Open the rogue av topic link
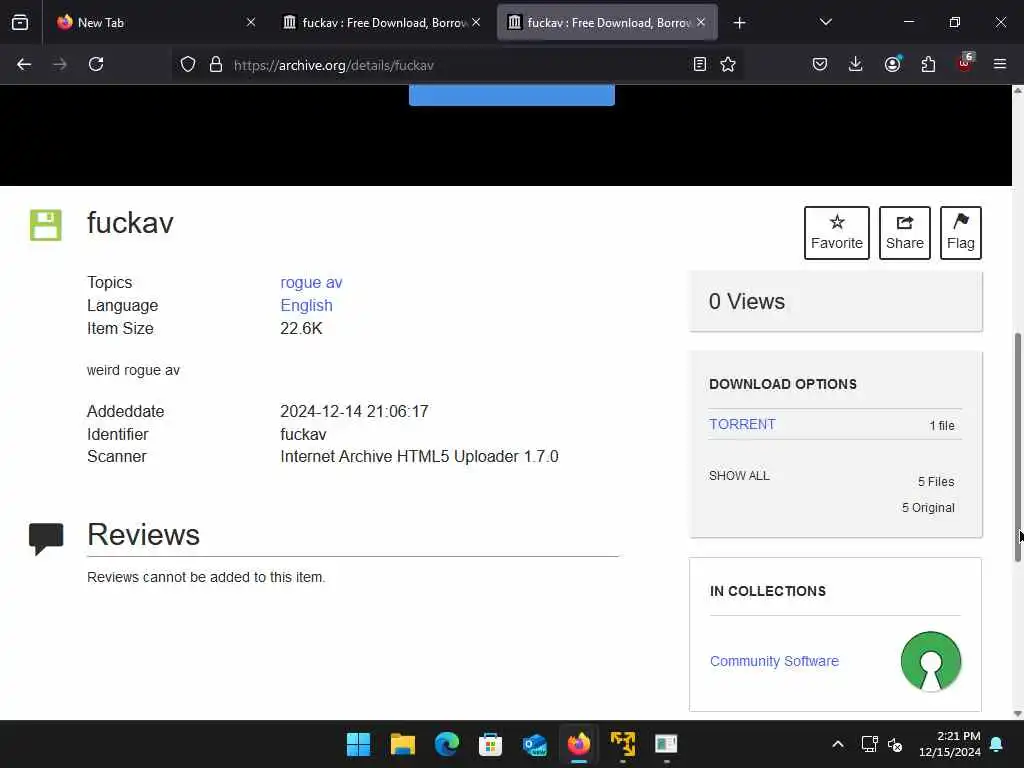 [x=311, y=282]
